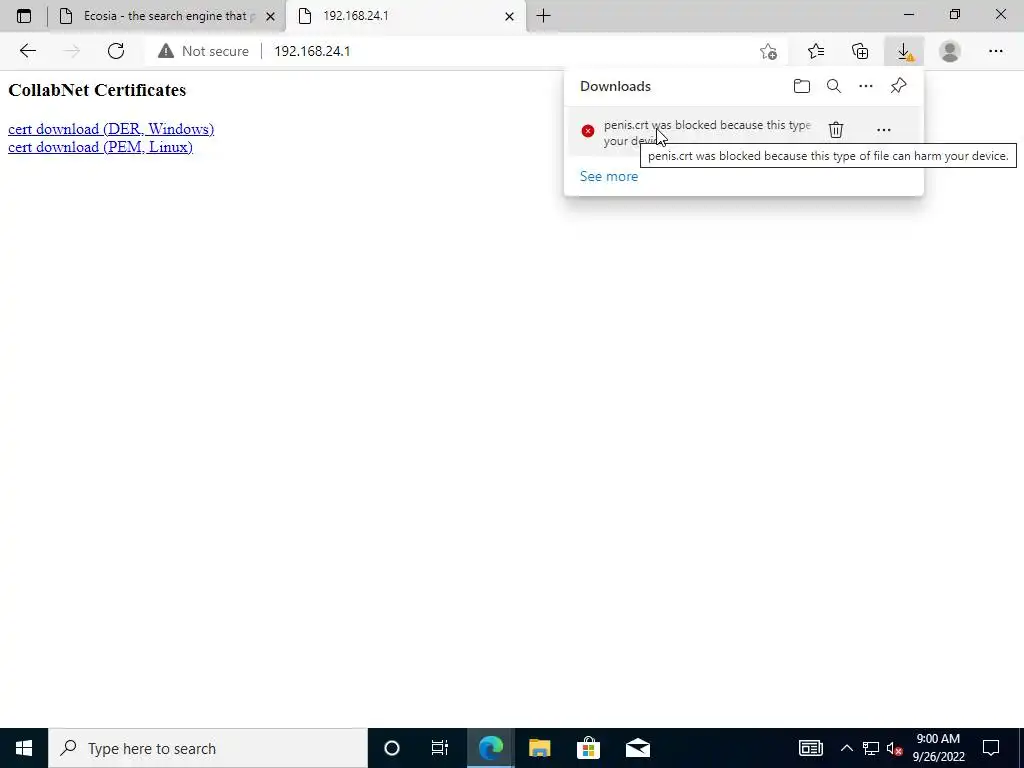The image size is (1024, 768).
Task: Switch to the Ecosia search engine tab
Action: (x=167, y=16)
